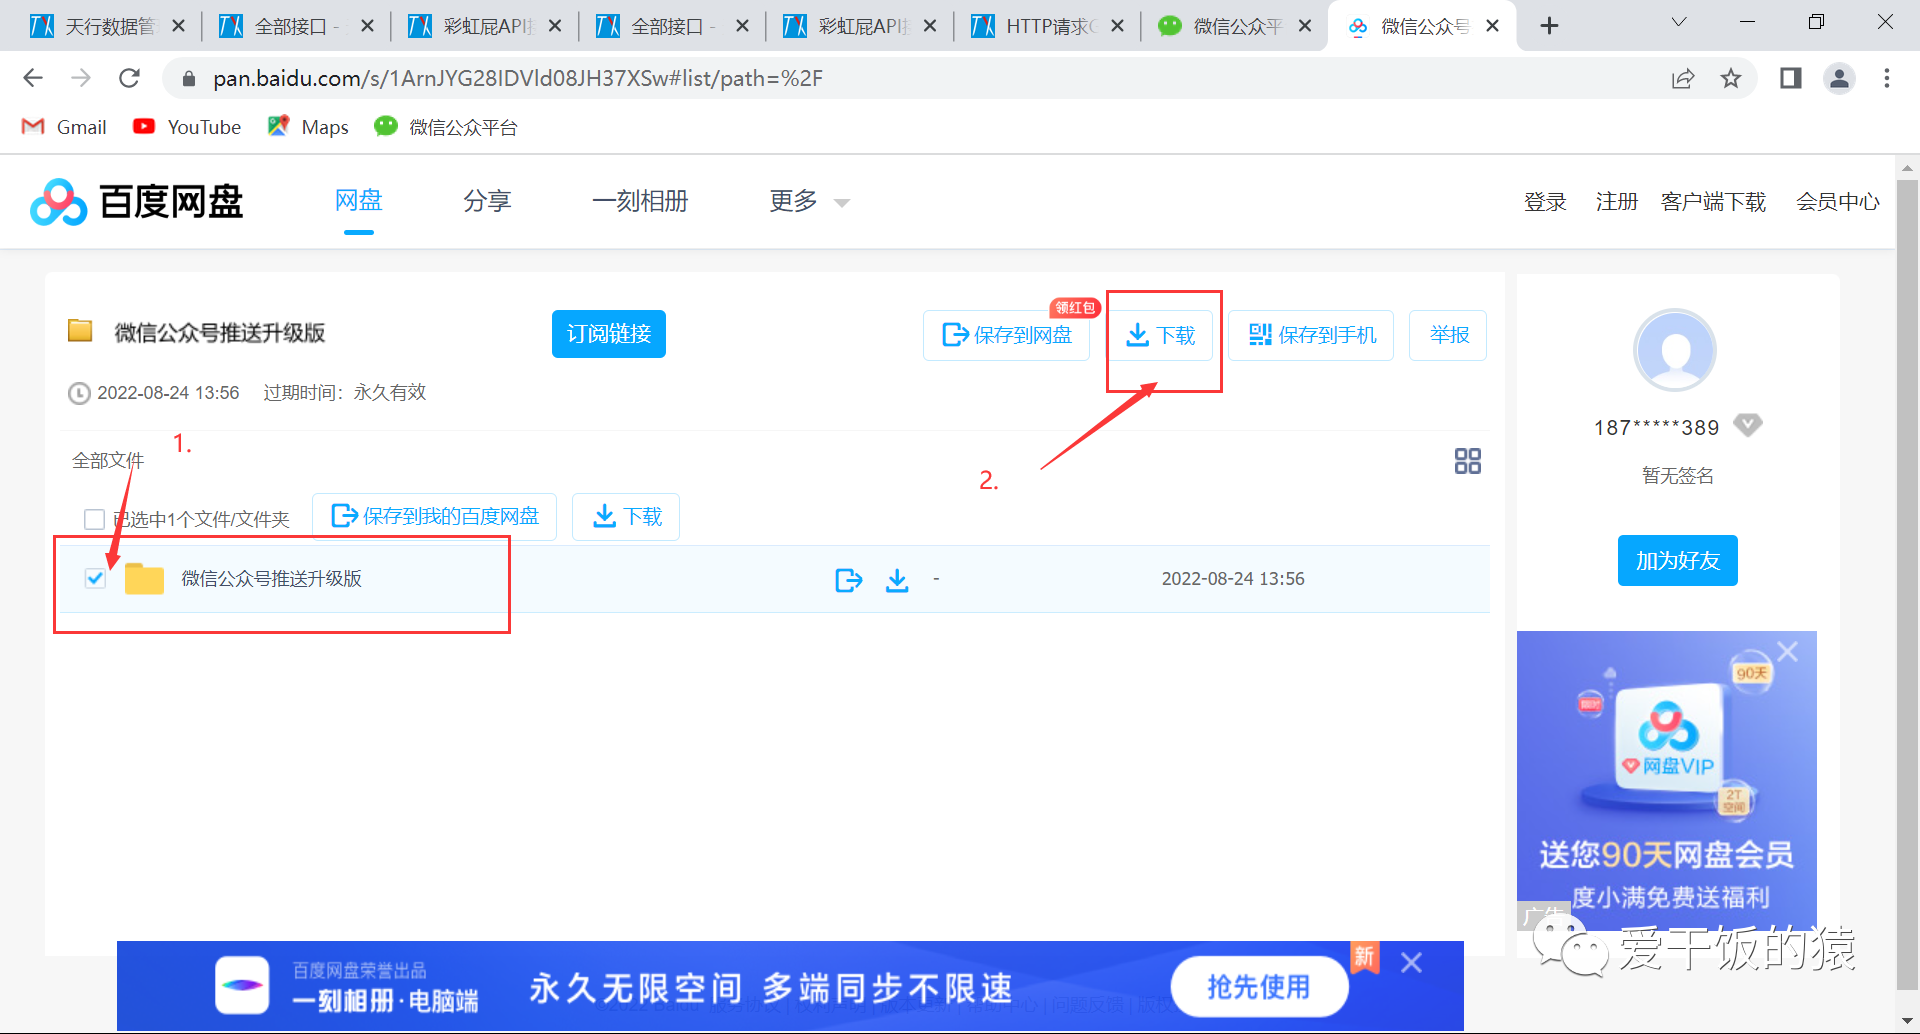Toggle the select-all files checkbox
Viewport: 1920px width, 1034px height.
[x=94, y=519]
